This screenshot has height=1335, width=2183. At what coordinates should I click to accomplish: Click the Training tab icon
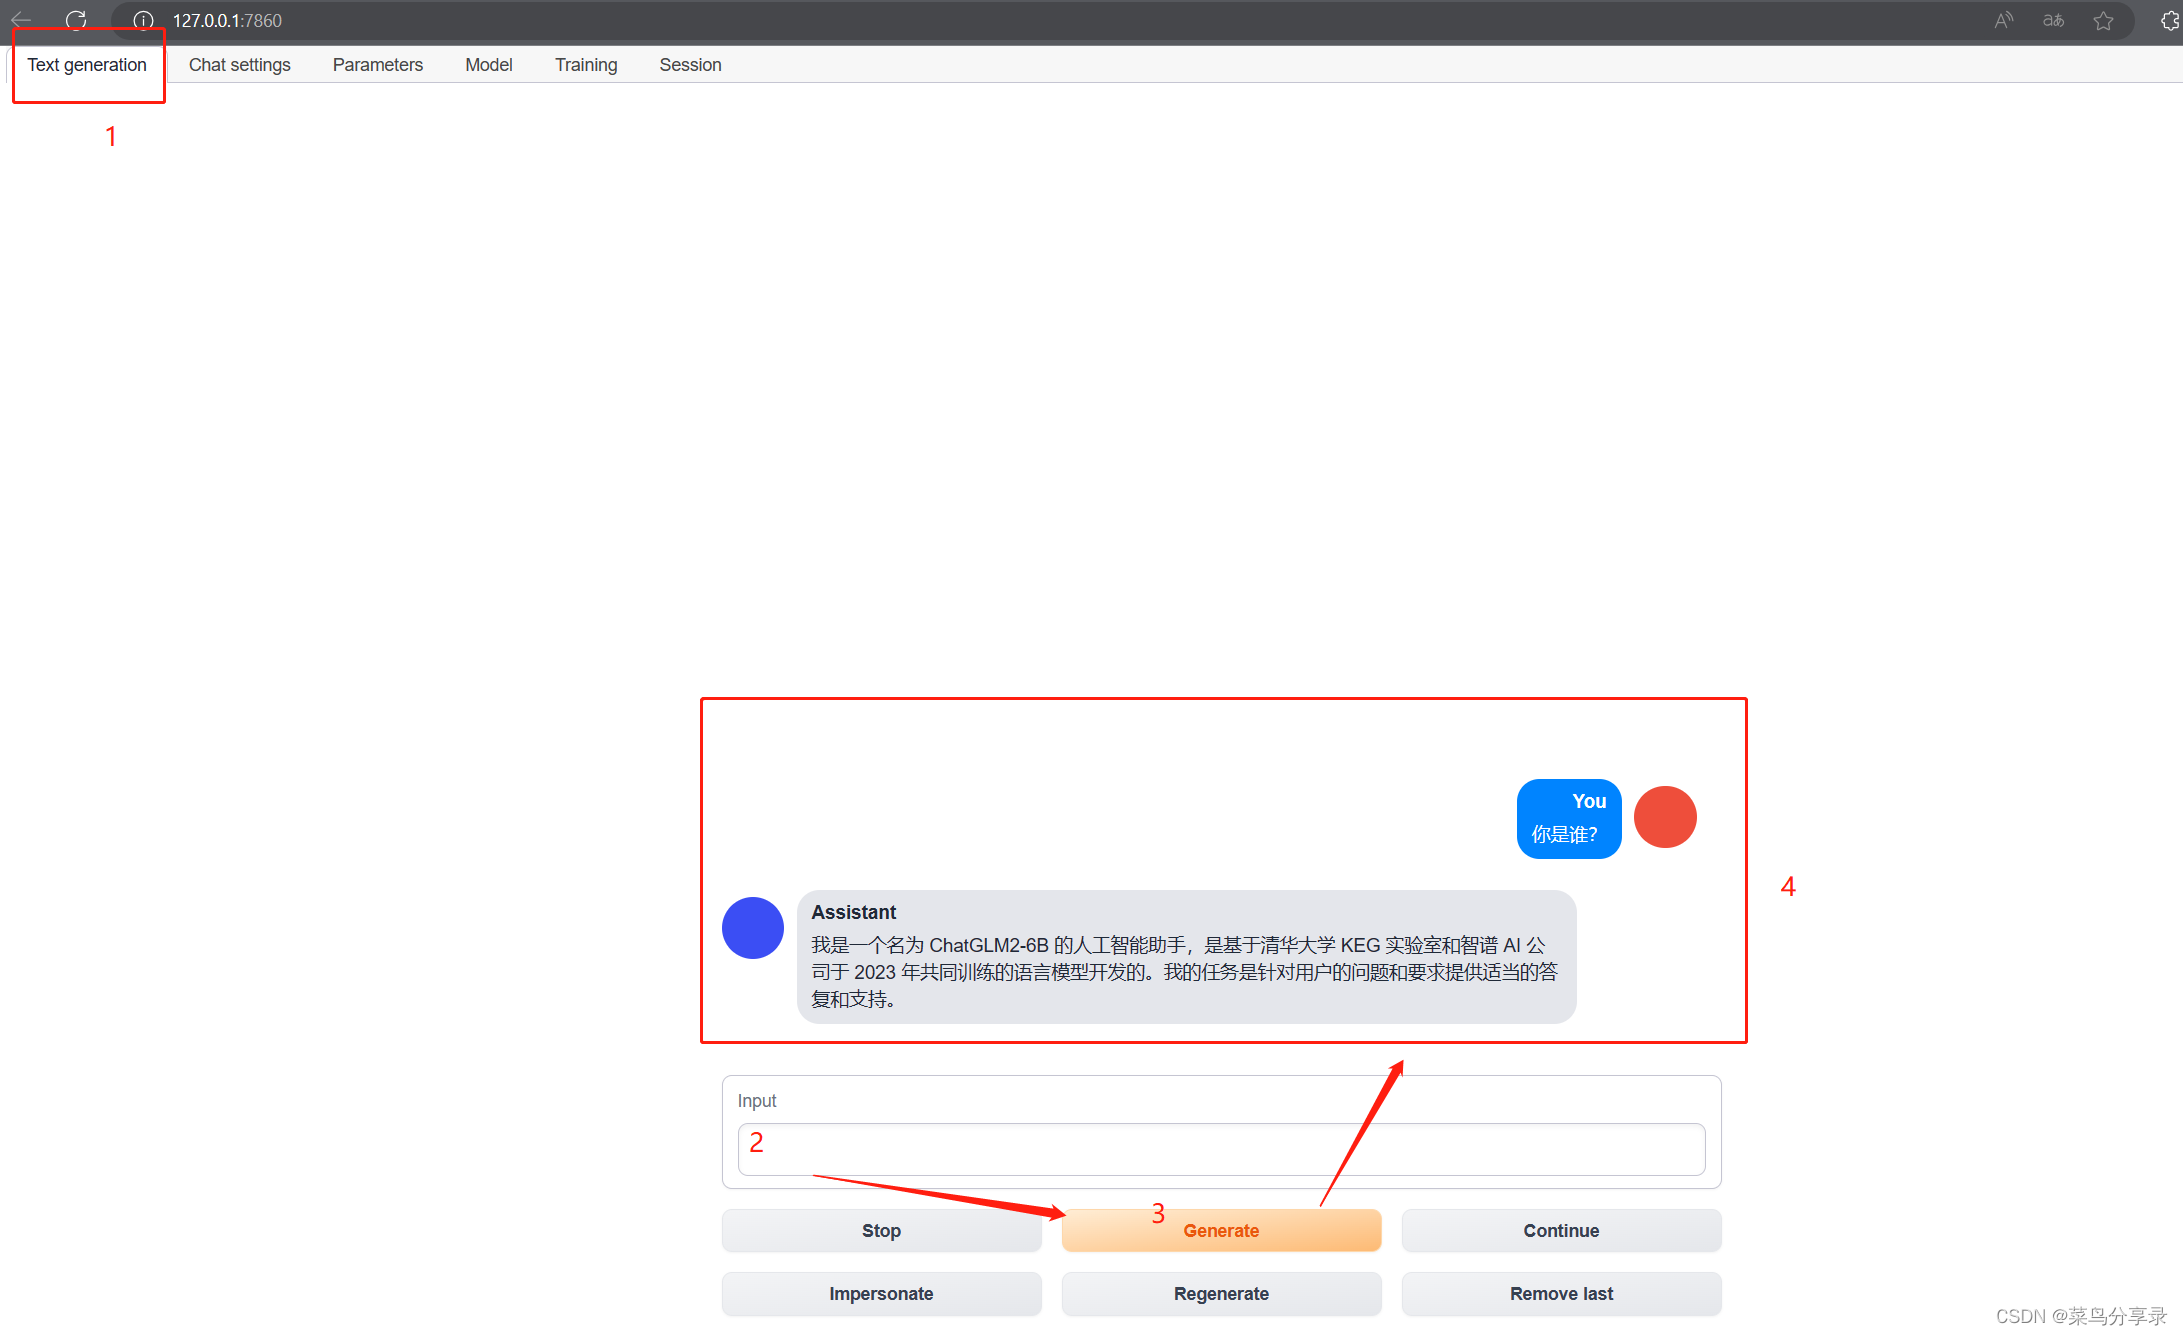[x=585, y=64]
